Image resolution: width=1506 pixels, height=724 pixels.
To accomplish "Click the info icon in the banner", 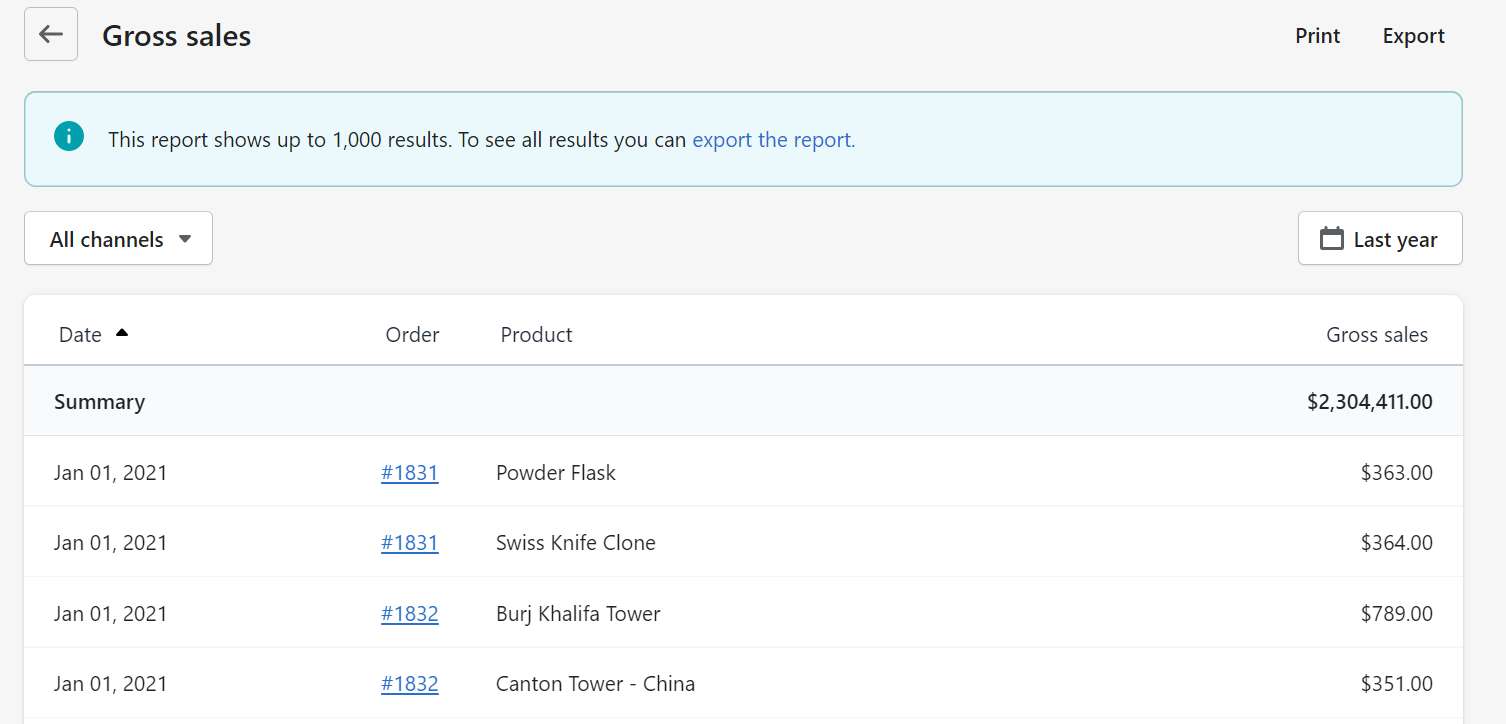I will coord(69,136).
